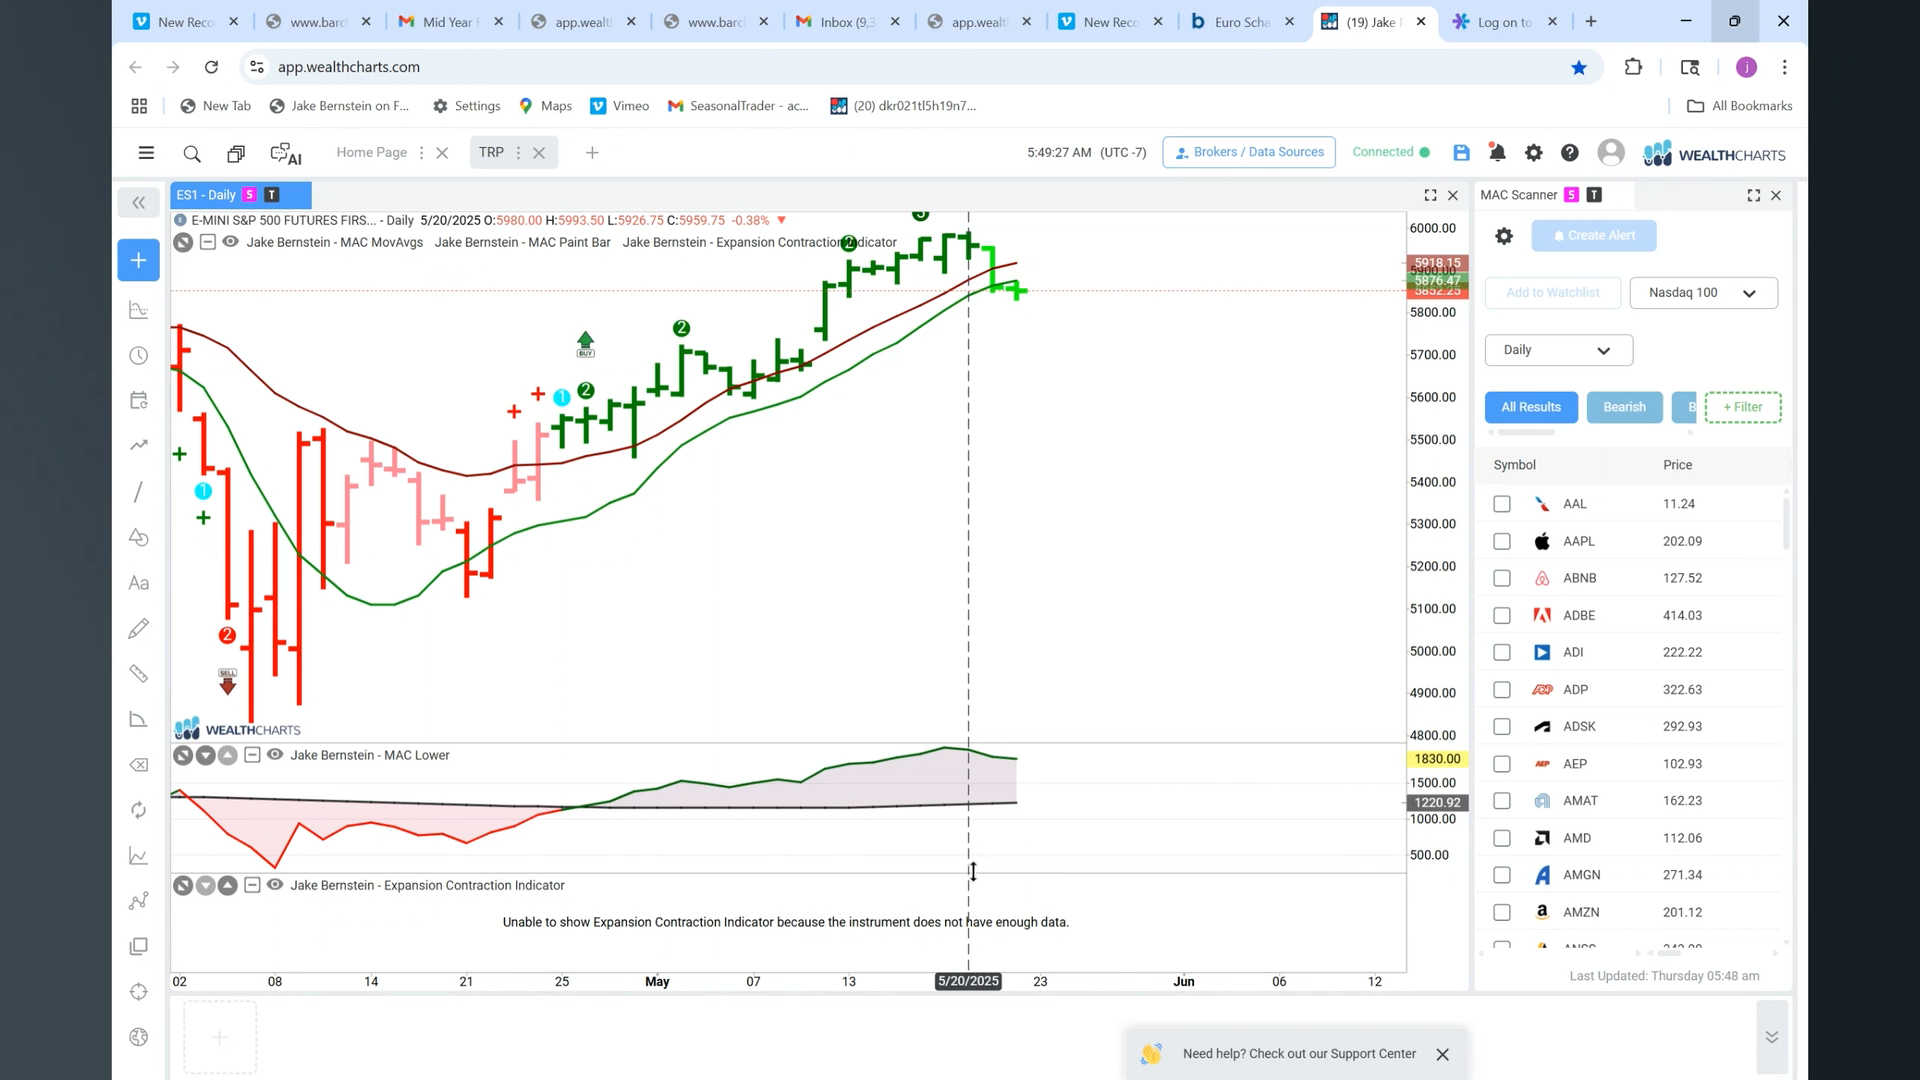Open the symbol search magnifier

(192, 153)
